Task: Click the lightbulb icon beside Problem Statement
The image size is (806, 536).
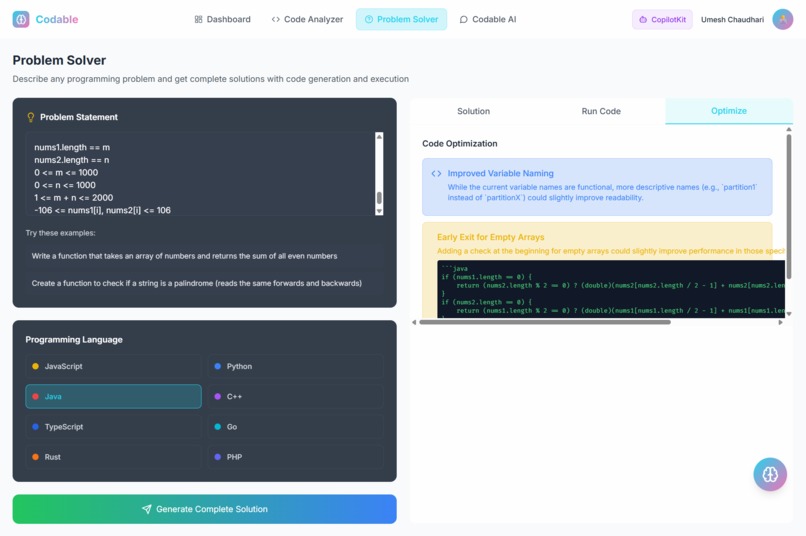Action: (x=31, y=117)
